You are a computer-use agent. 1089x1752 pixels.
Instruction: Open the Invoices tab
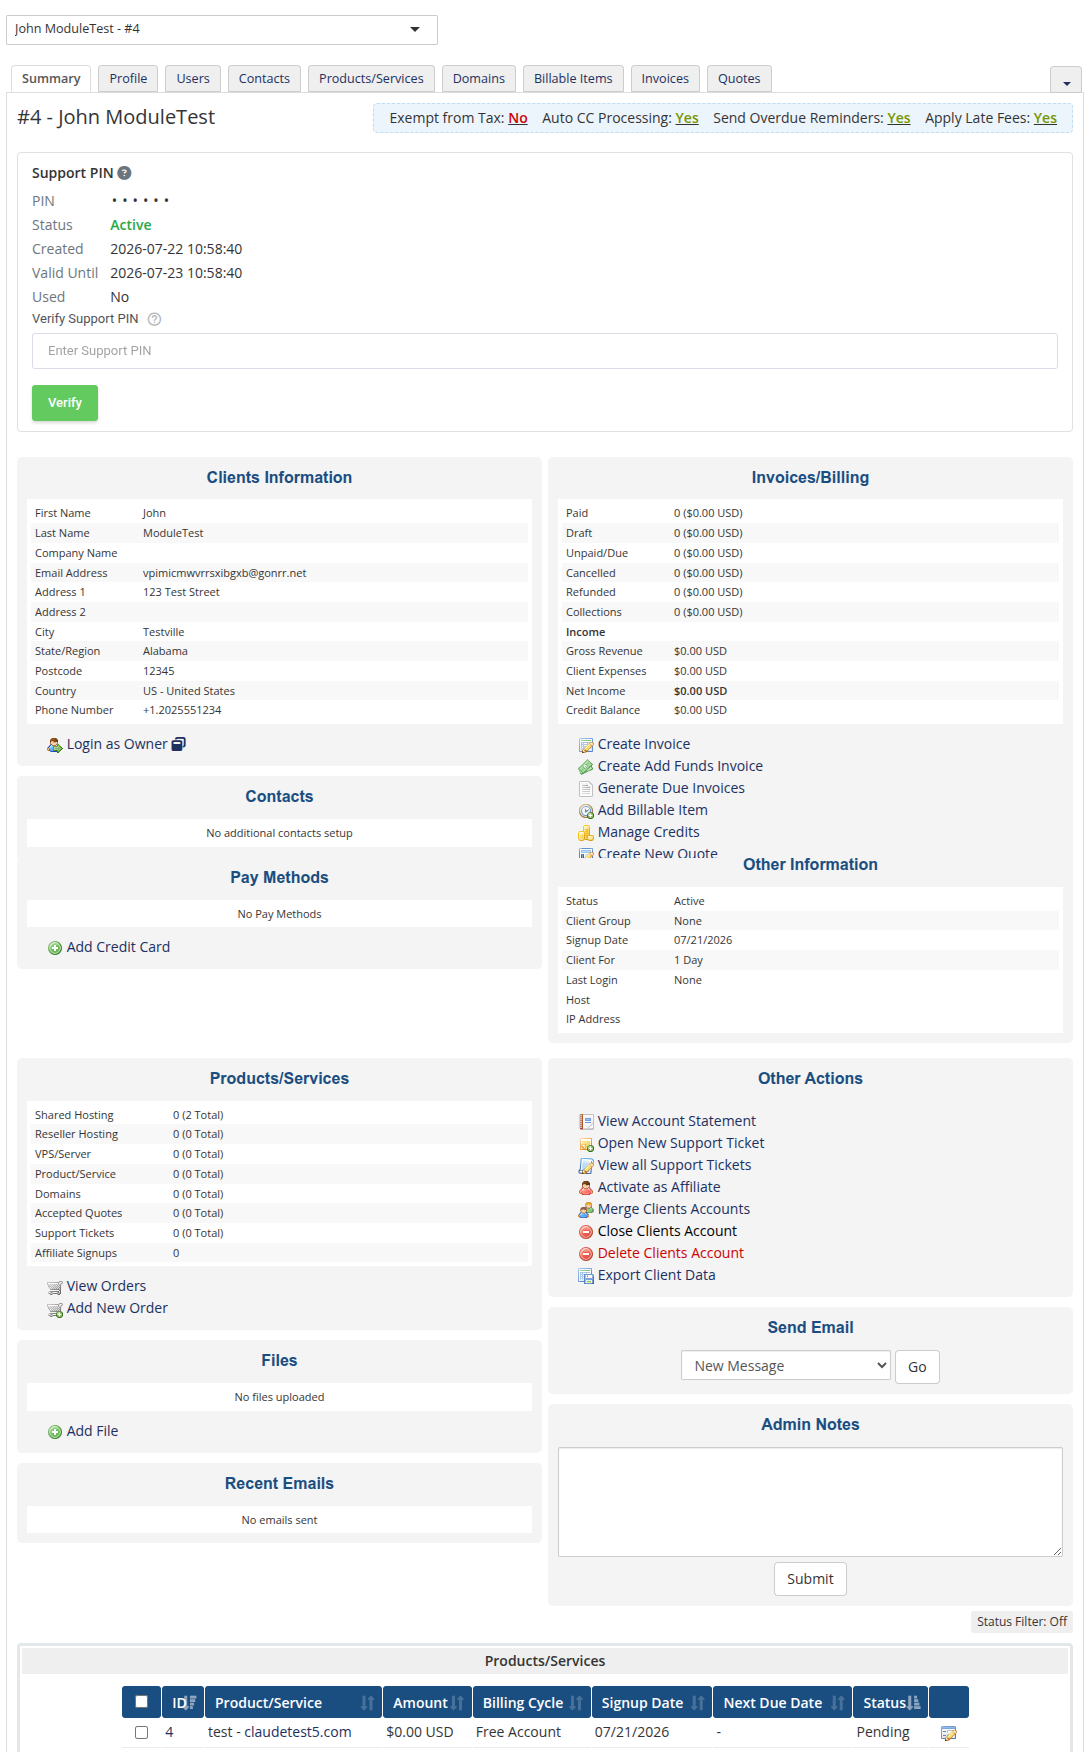pyautogui.click(x=665, y=79)
